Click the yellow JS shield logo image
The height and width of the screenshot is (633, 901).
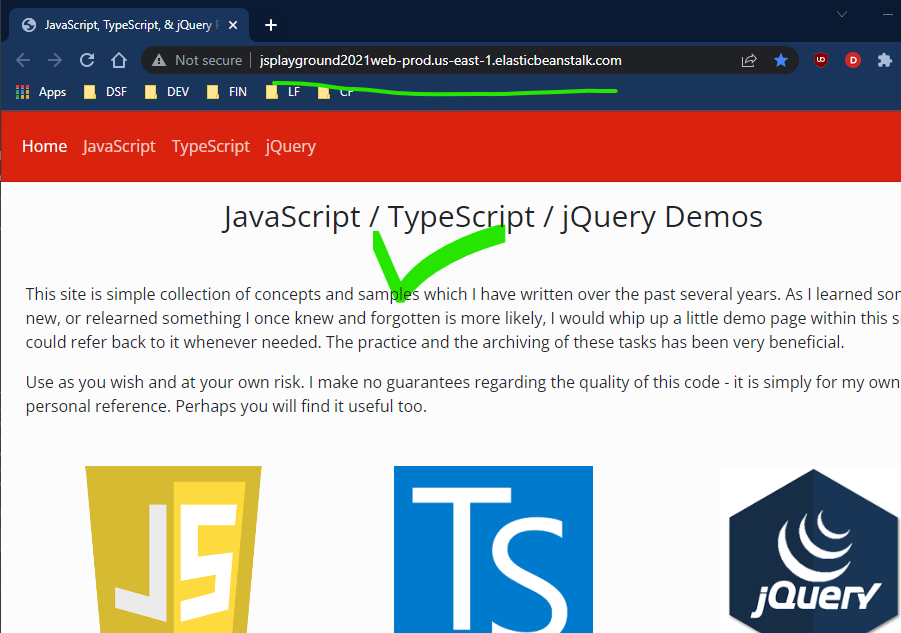pyautogui.click(x=173, y=549)
